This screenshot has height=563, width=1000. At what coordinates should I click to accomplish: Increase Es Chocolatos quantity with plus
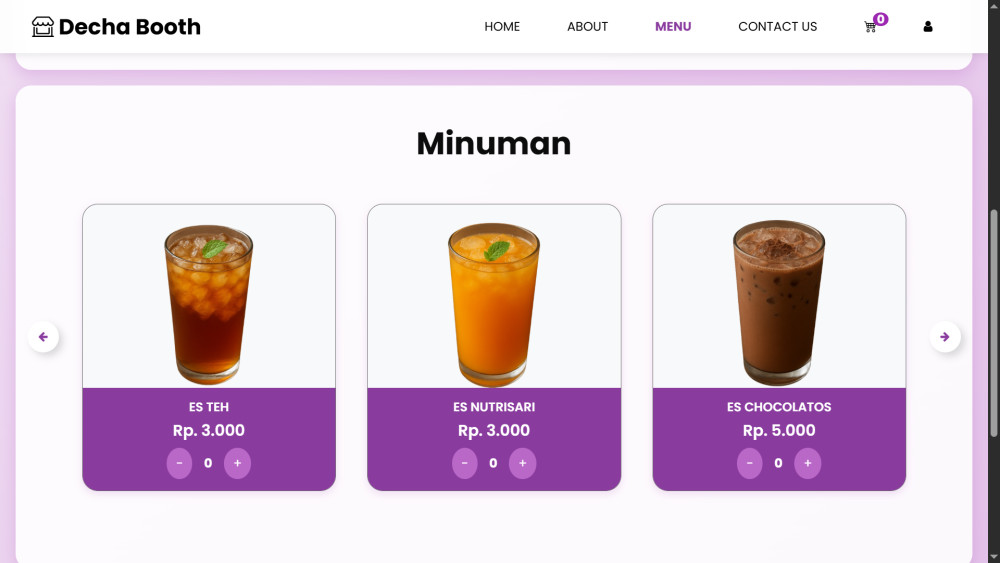(807, 463)
